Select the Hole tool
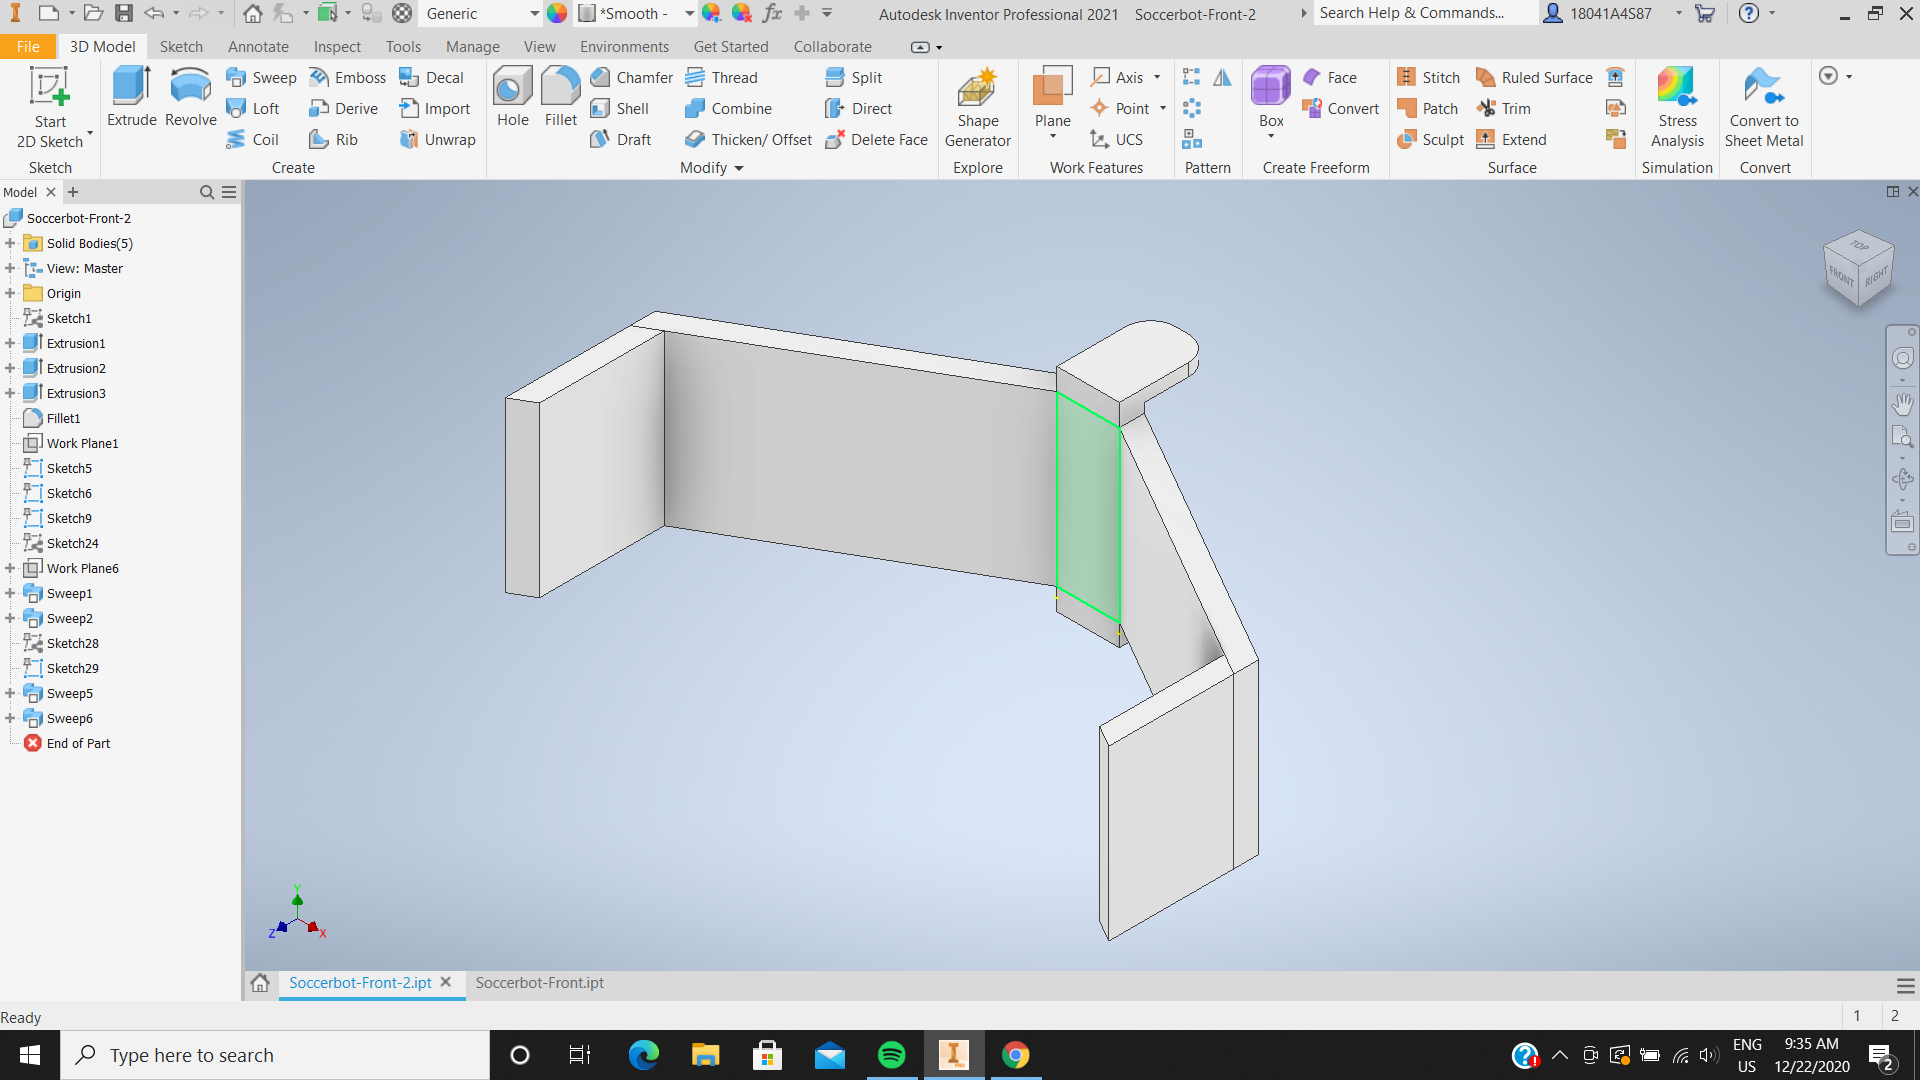This screenshot has width=1920, height=1080. [x=512, y=95]
